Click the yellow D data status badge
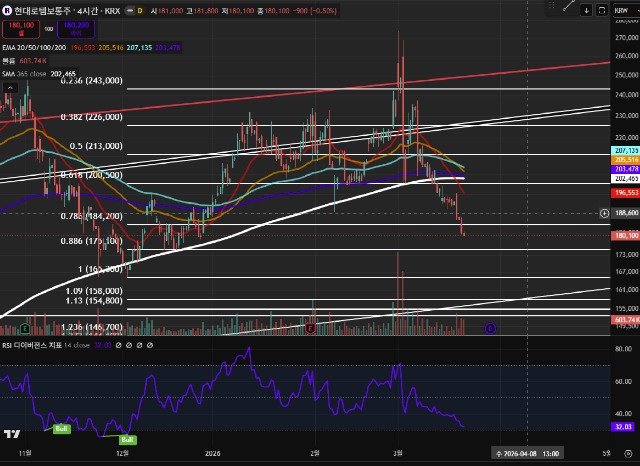The height and width of the screenshot is (466, 640). coord(140,11)
